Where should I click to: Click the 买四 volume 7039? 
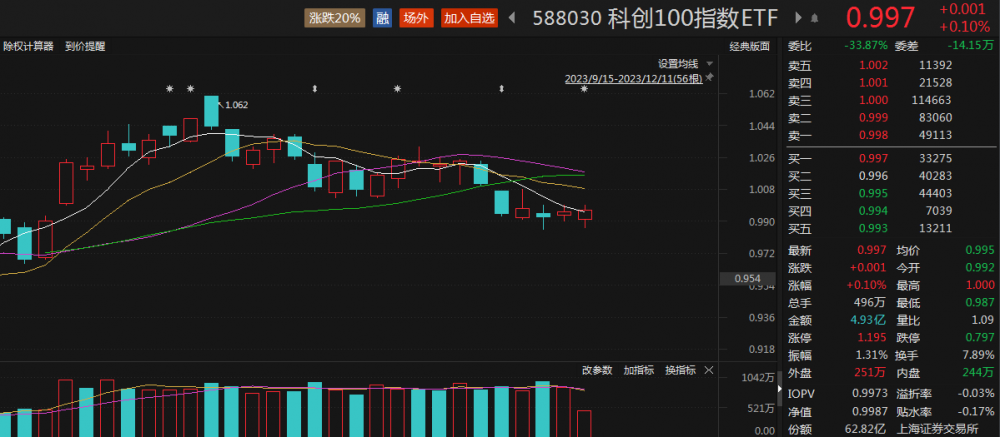pos(939,211)
